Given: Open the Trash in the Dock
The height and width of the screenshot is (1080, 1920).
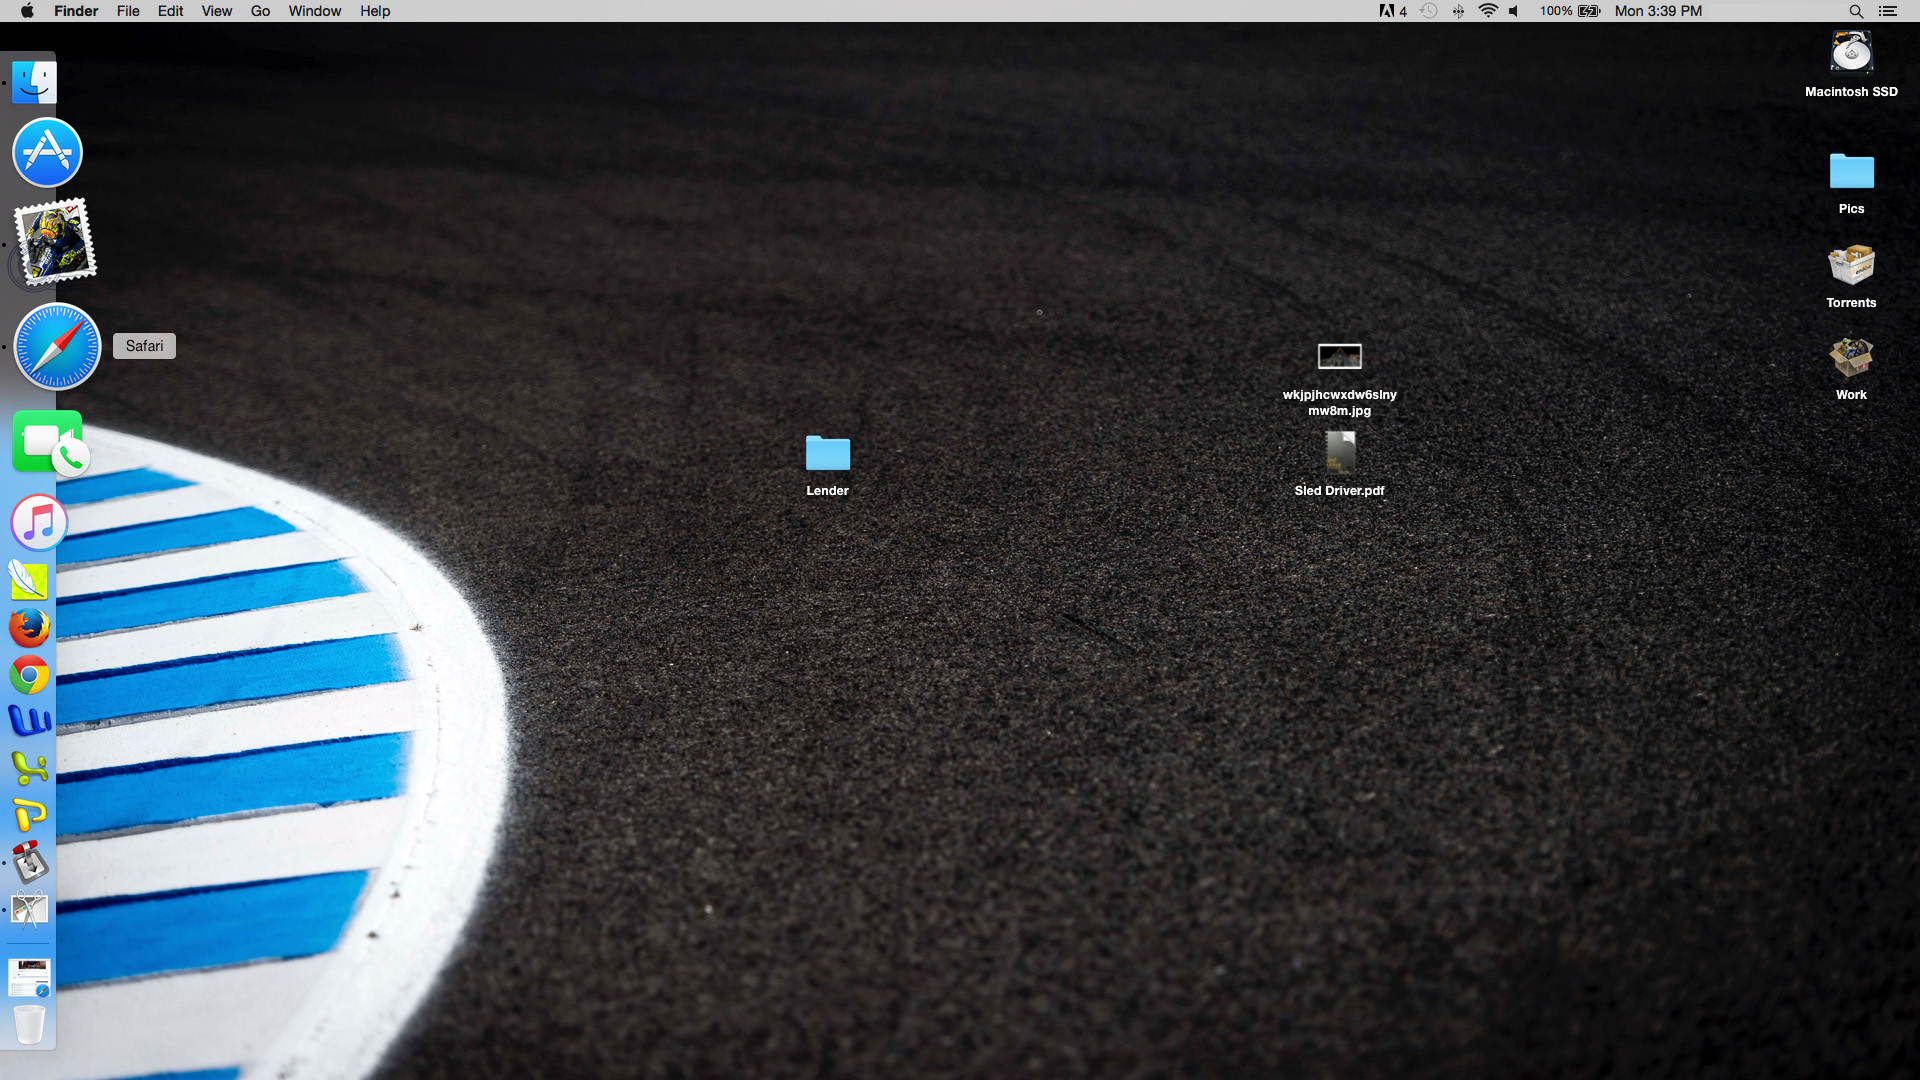Looking at the screenshot, I should 29,1024.
